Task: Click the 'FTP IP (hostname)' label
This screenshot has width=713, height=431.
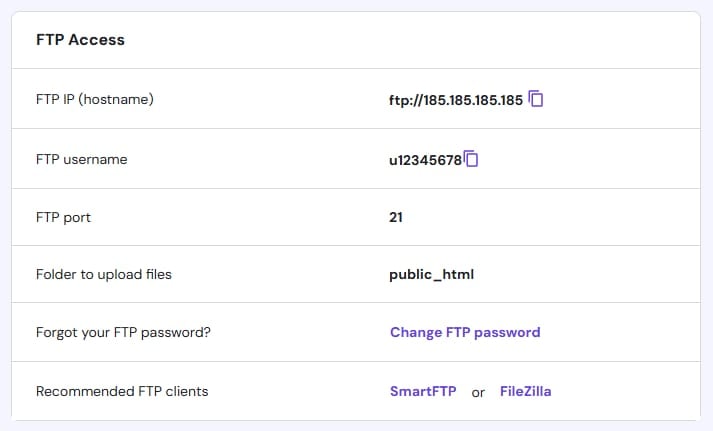Action: 94,100
